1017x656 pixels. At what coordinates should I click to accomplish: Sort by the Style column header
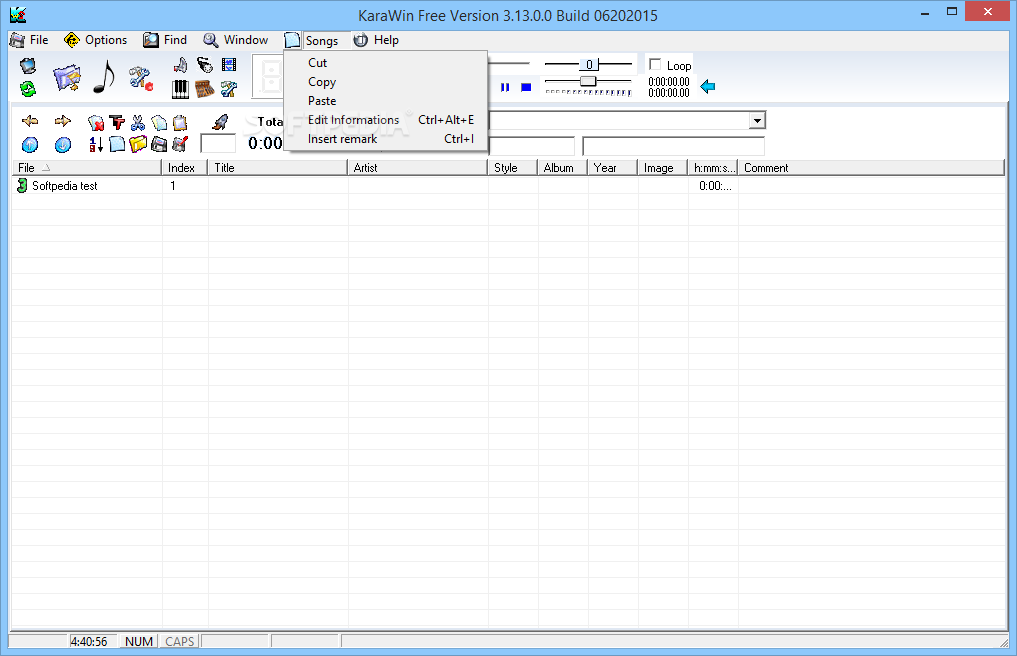512,168
